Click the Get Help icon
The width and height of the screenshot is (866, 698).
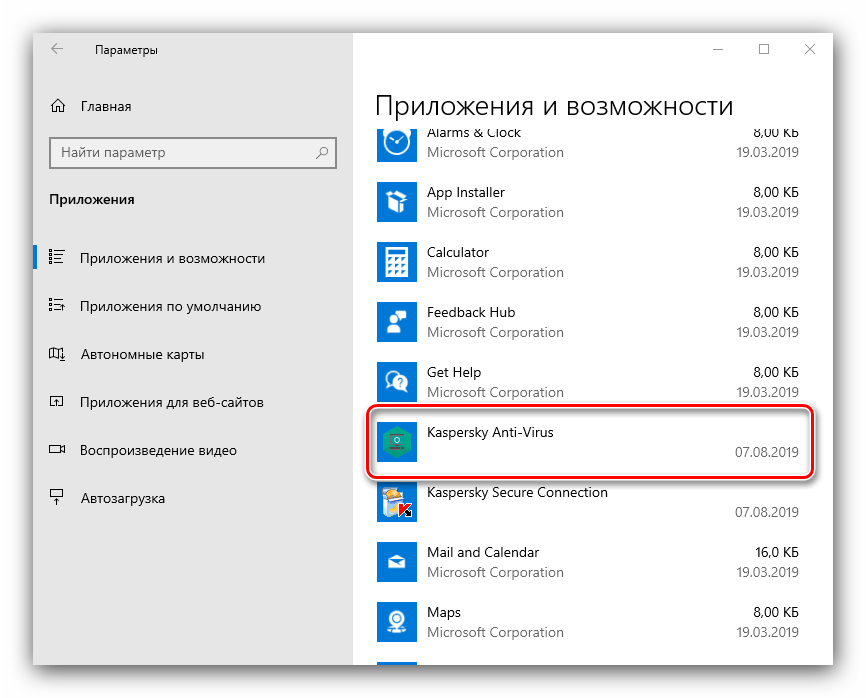click(396, 382)
